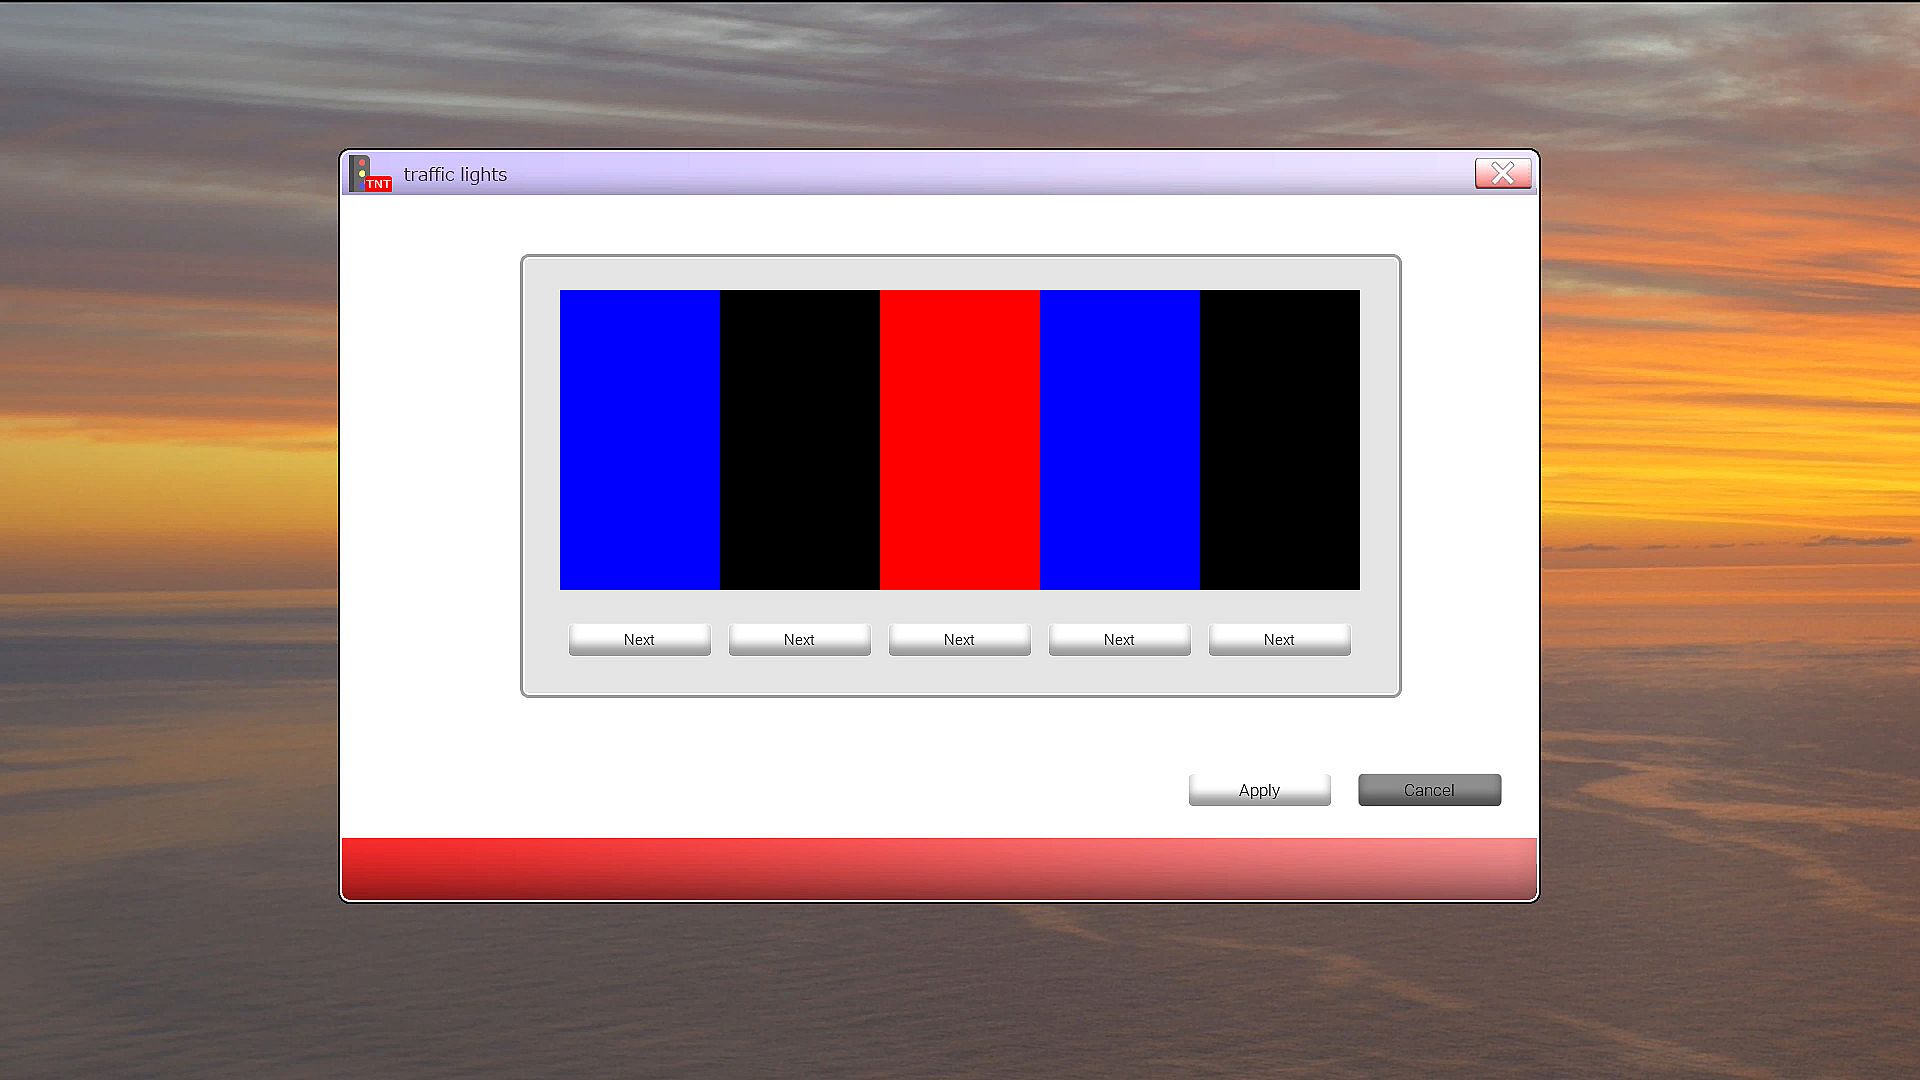Pick the red center stripe
Viewport: 1920px width, 1080px height.
960,440
